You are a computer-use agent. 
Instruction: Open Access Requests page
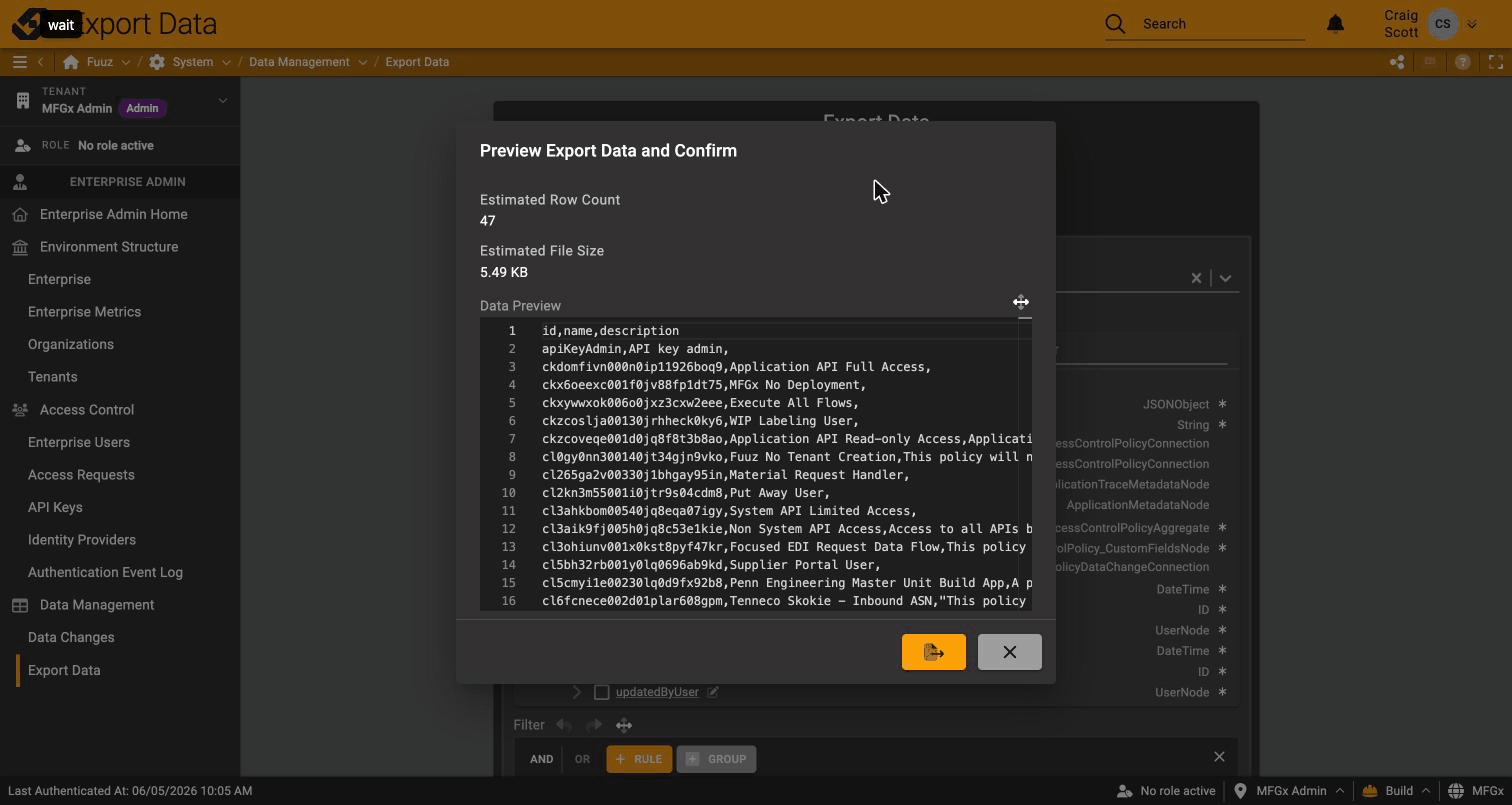81,475
